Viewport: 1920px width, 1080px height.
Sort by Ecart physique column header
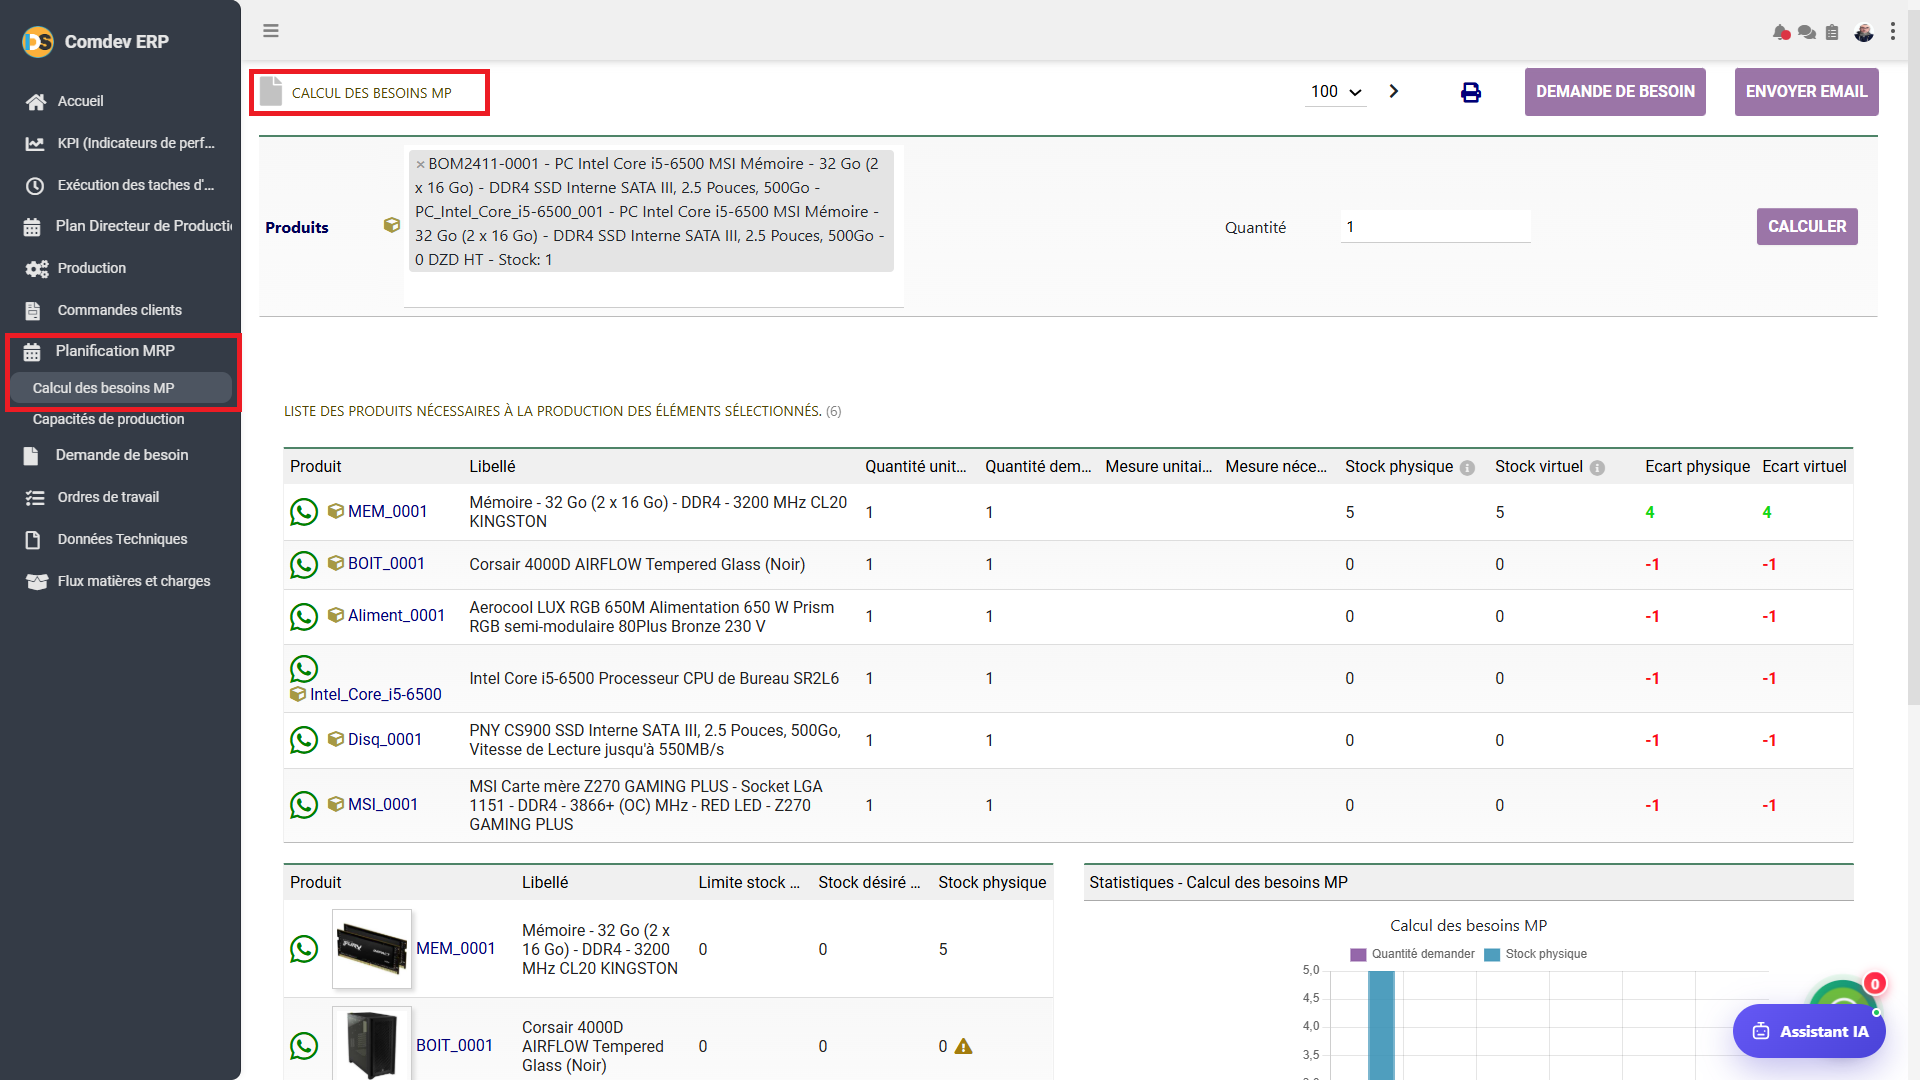click(x=1697, y=467)
